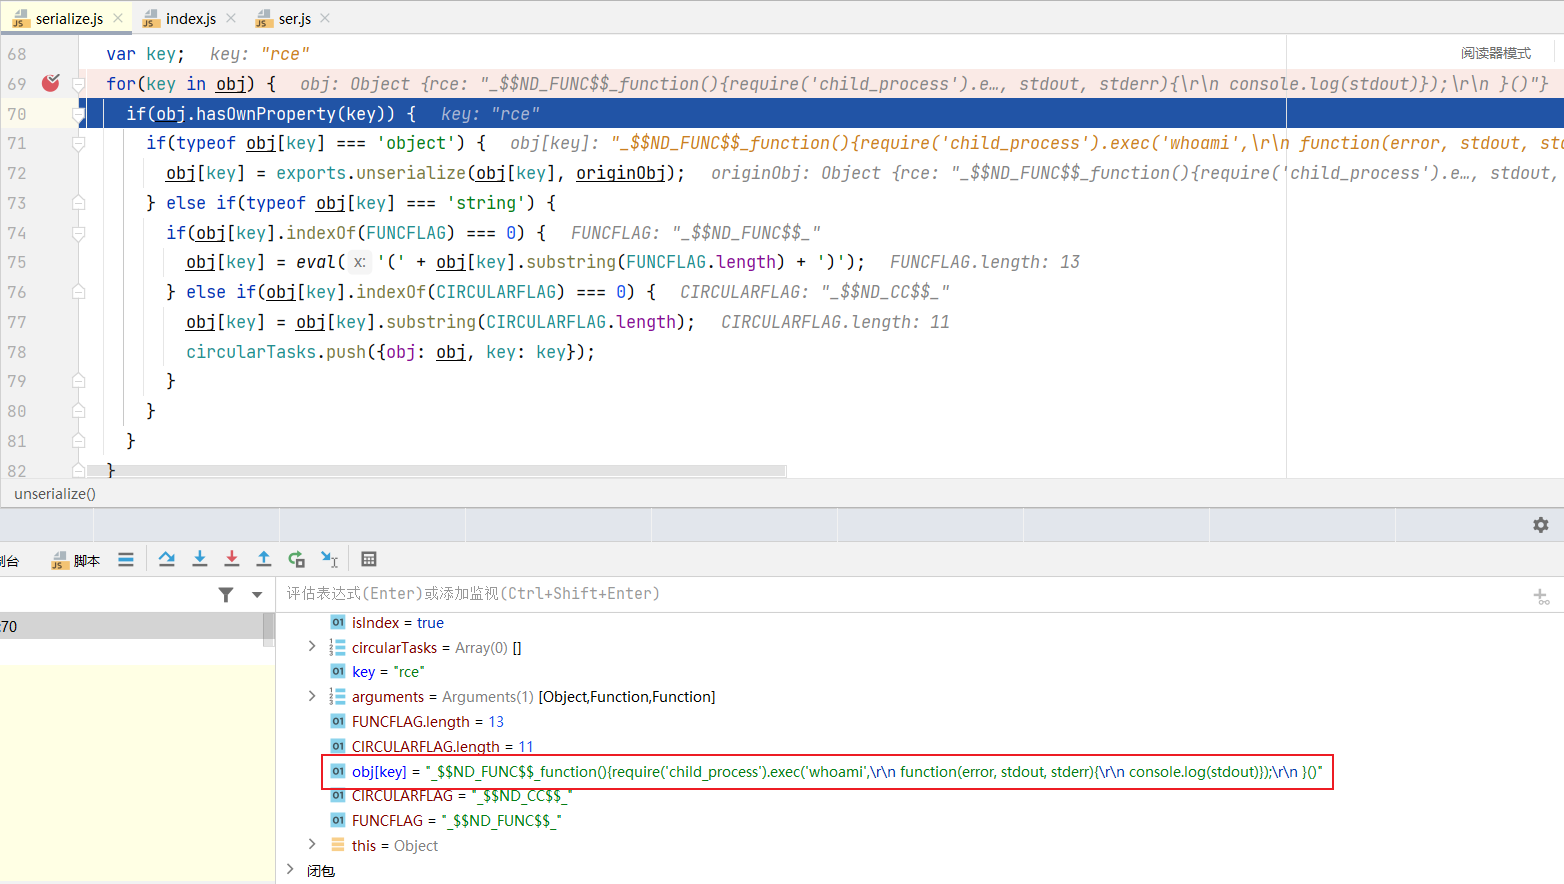Focus the evaluate expression input field
Screen dimensions: 1564x884
tap(900, 594)
